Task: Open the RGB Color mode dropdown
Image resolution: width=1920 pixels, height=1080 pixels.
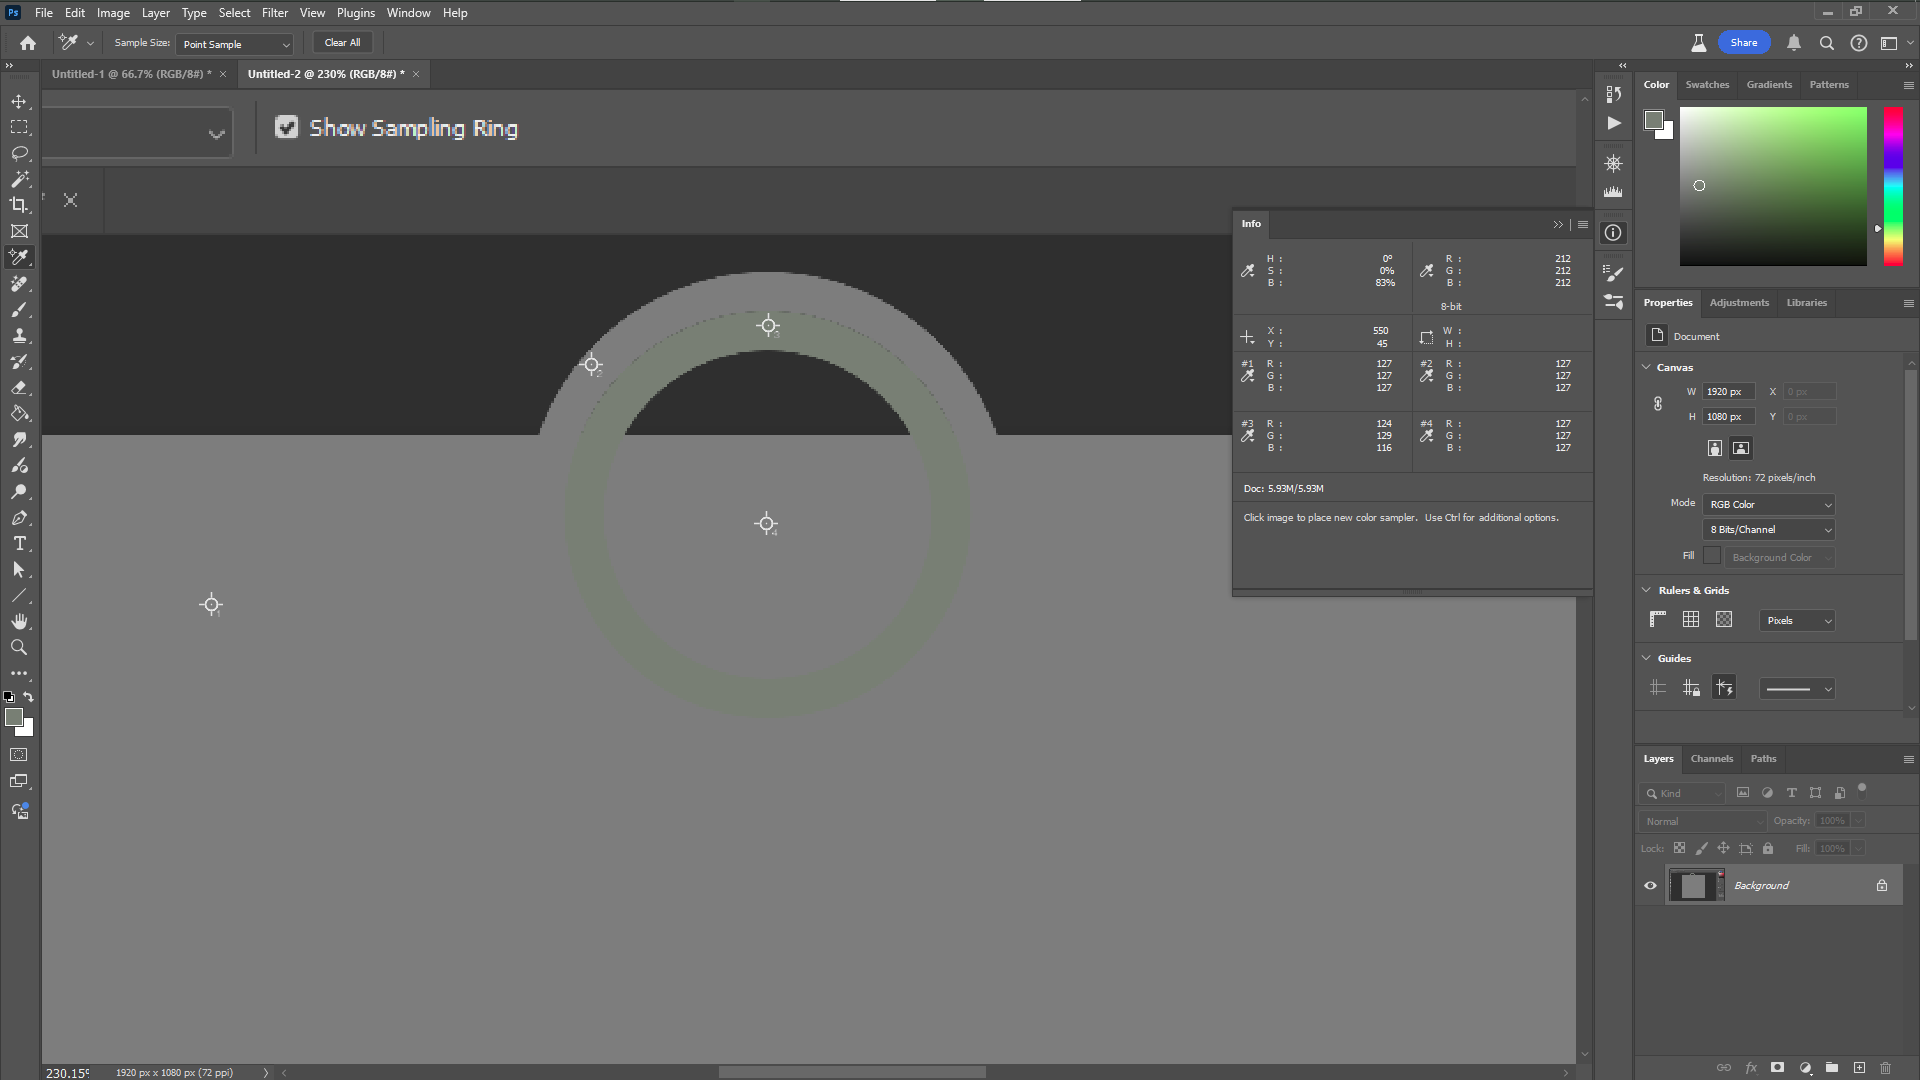Action: [x=1766, y=504]
